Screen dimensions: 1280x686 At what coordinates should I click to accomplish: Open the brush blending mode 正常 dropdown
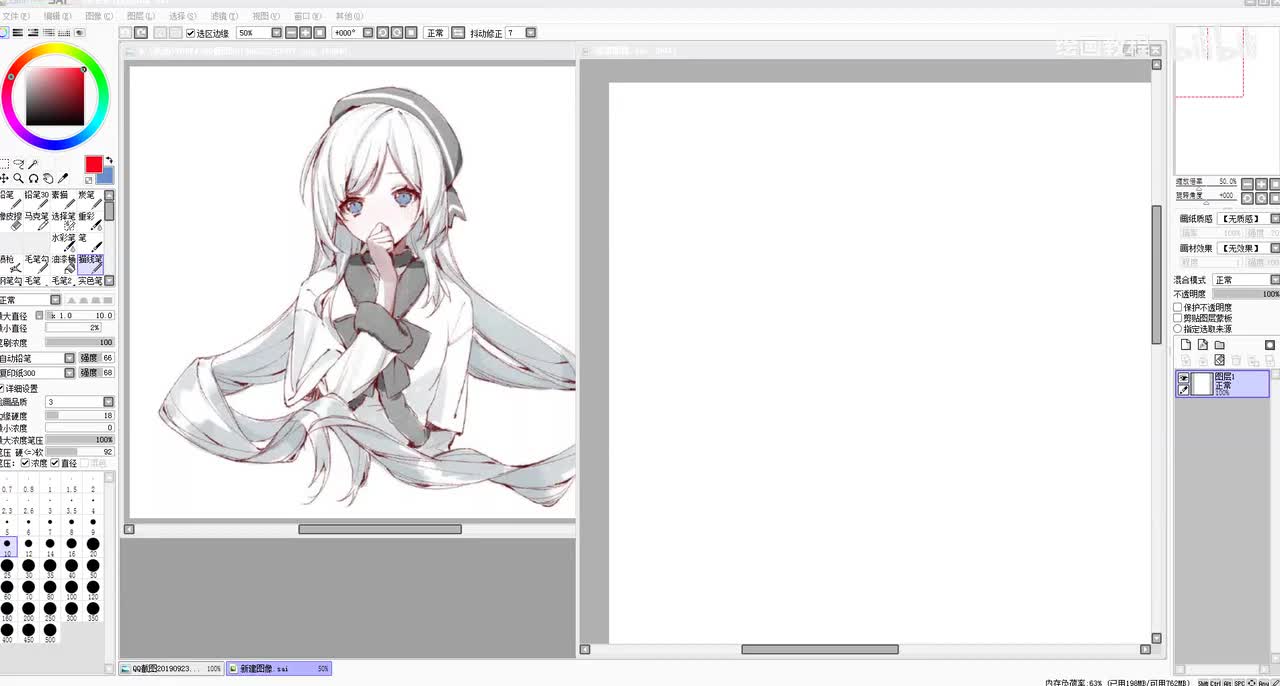coord(55,300)
